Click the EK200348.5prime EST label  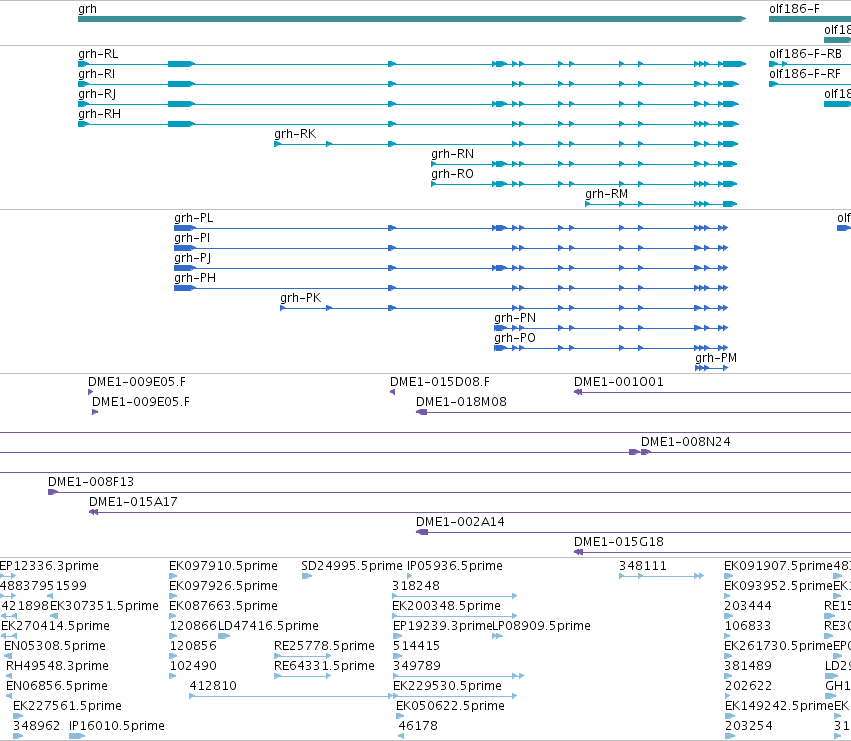tap(446, 606)
